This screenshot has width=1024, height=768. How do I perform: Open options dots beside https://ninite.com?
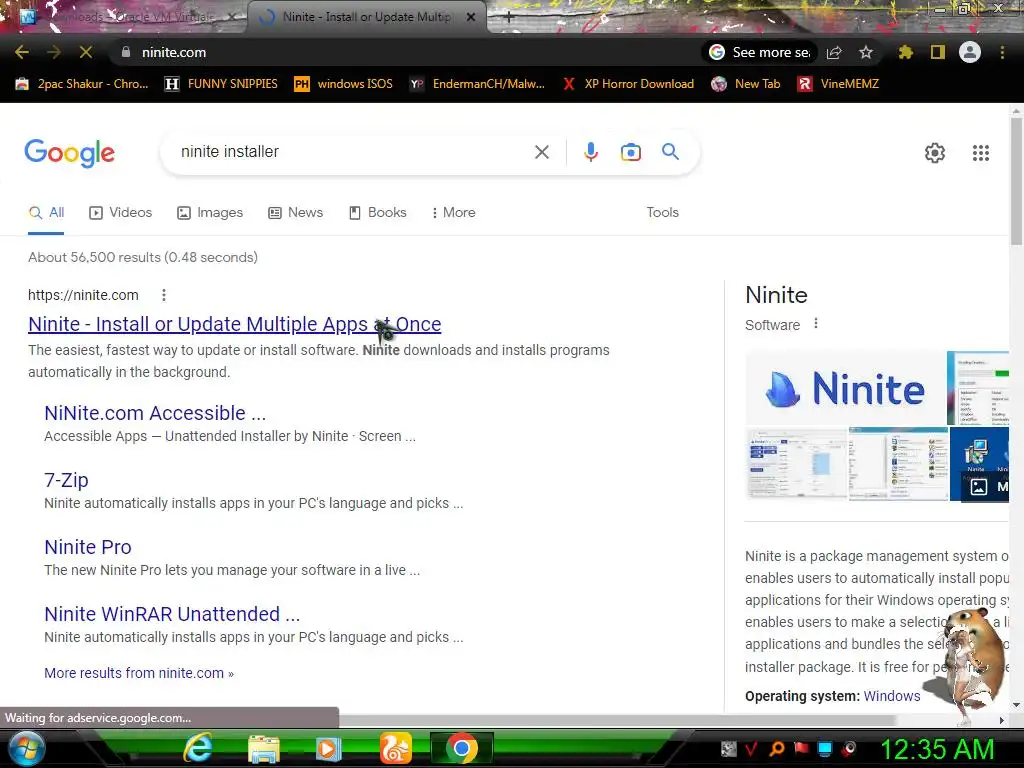point(164,295)
